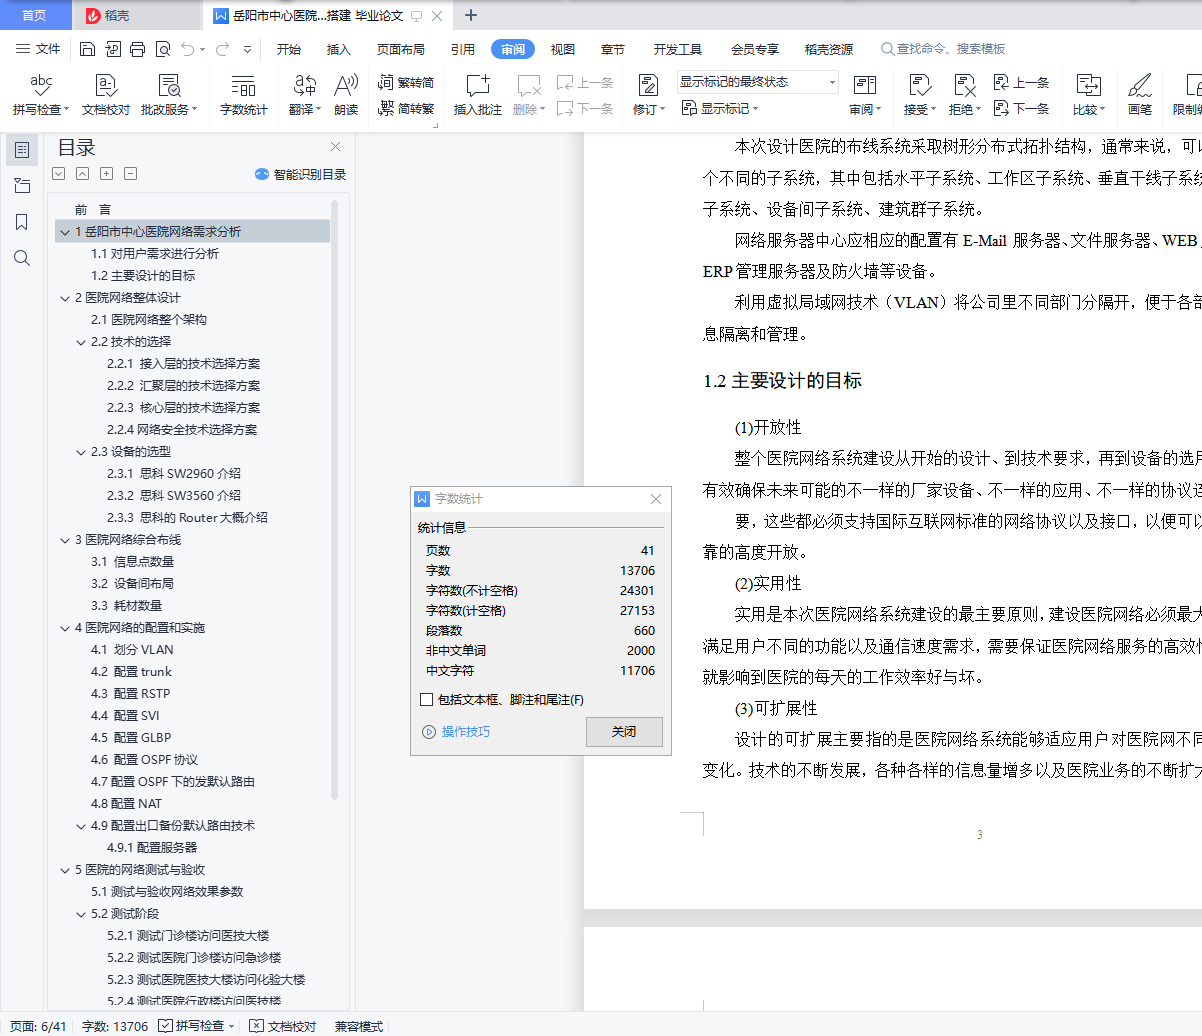Screen dimensions: 1202x1036
Task: Select outline entry 3.1 信息点数量
Action: [133, 562]
